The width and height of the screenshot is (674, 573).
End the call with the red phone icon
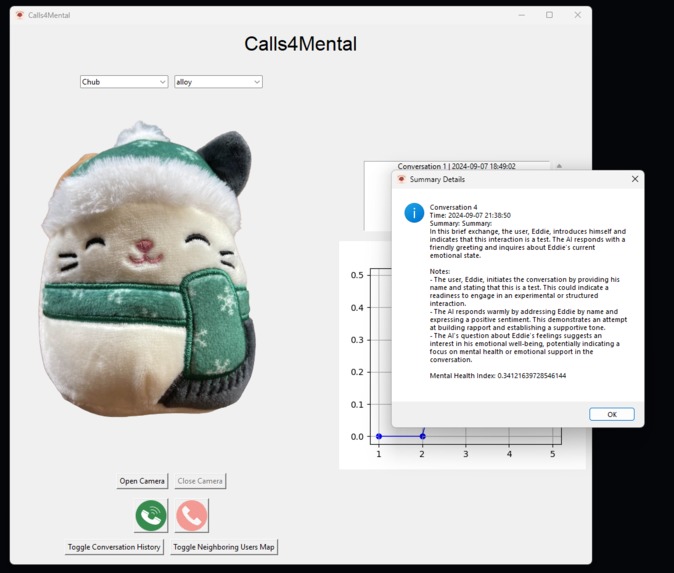pyautogui.click(x=192, y=515)
